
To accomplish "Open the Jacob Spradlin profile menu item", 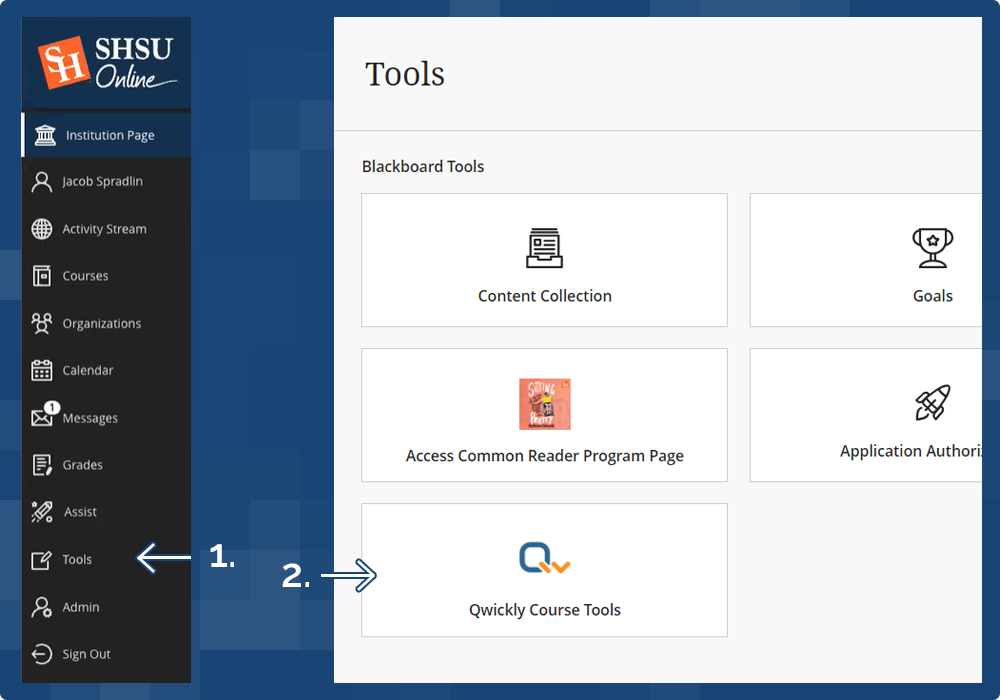I will click(x=107, y=182).
